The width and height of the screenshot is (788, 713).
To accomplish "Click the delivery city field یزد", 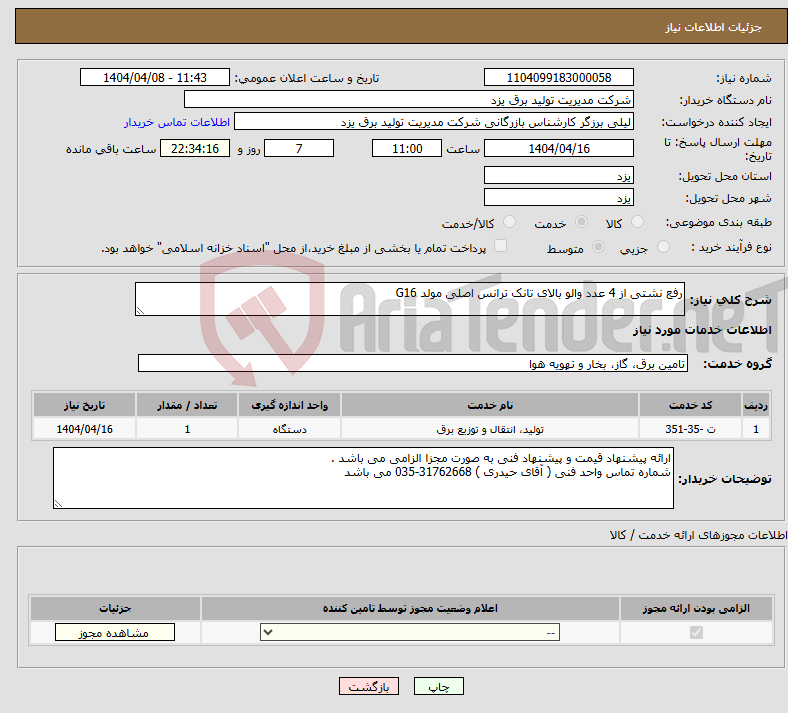I will tap(558, 197).
